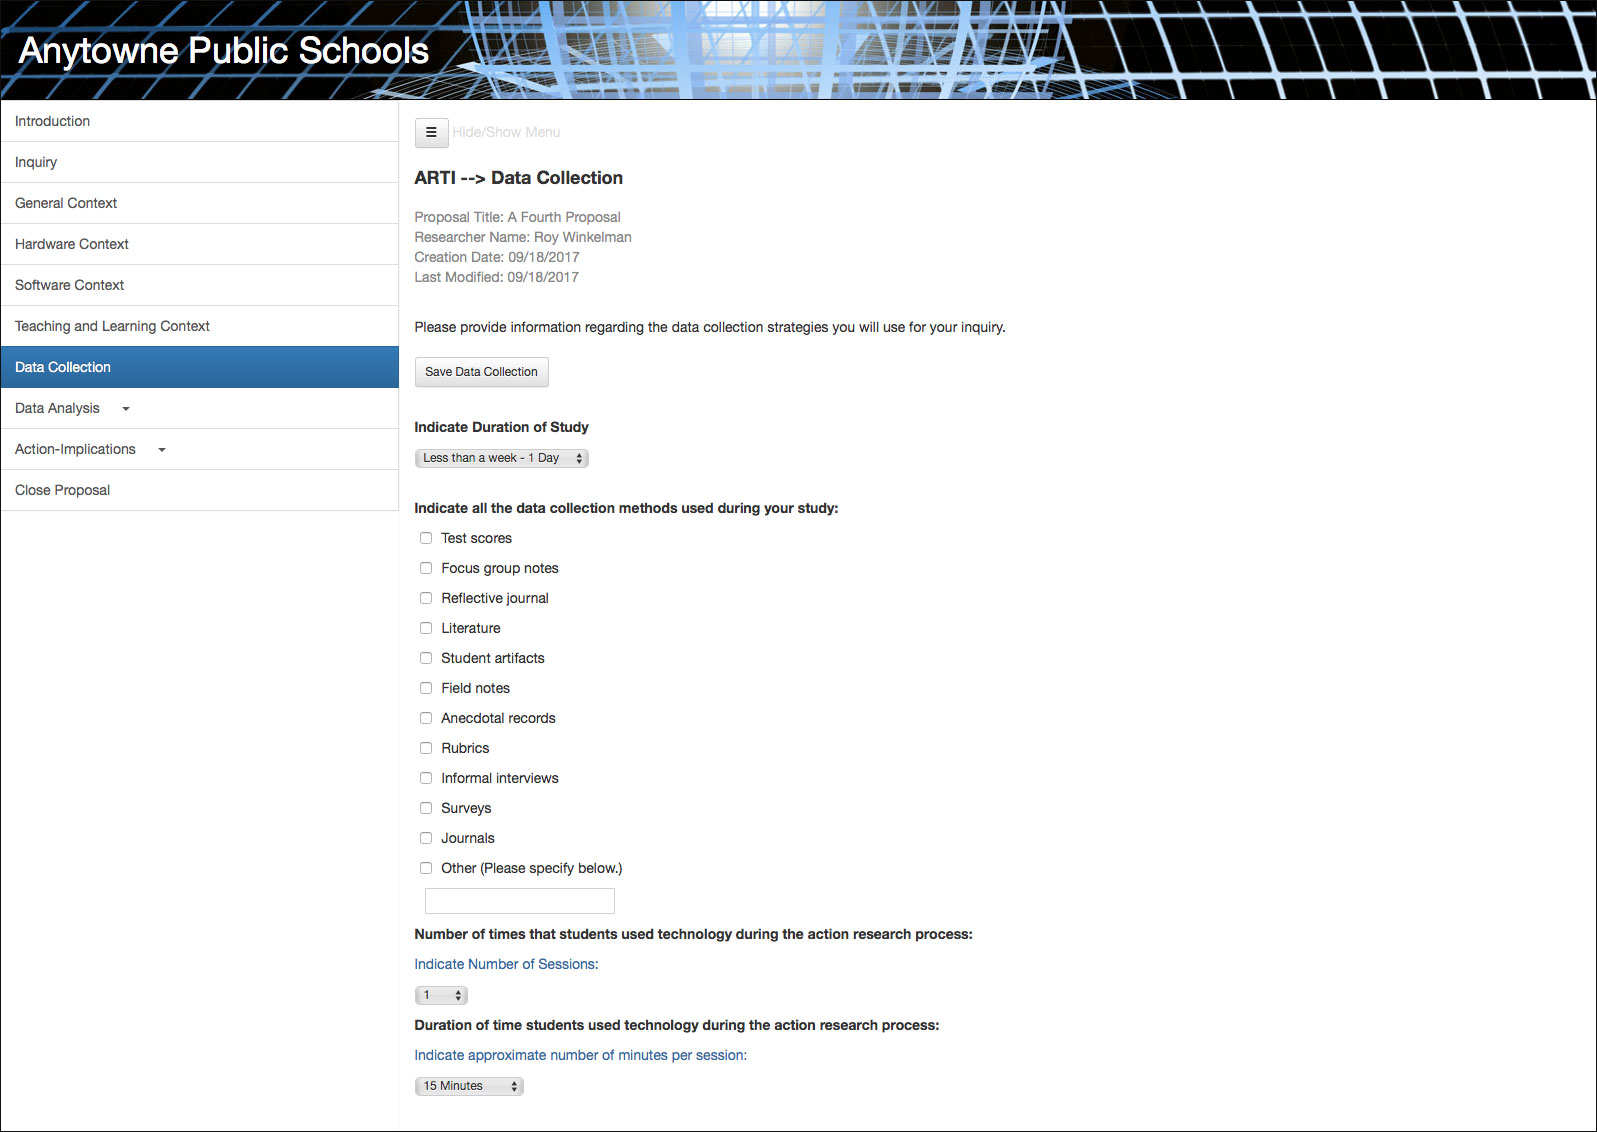
Task: Check the Field notes checkbox
Action: coord(426,688)
